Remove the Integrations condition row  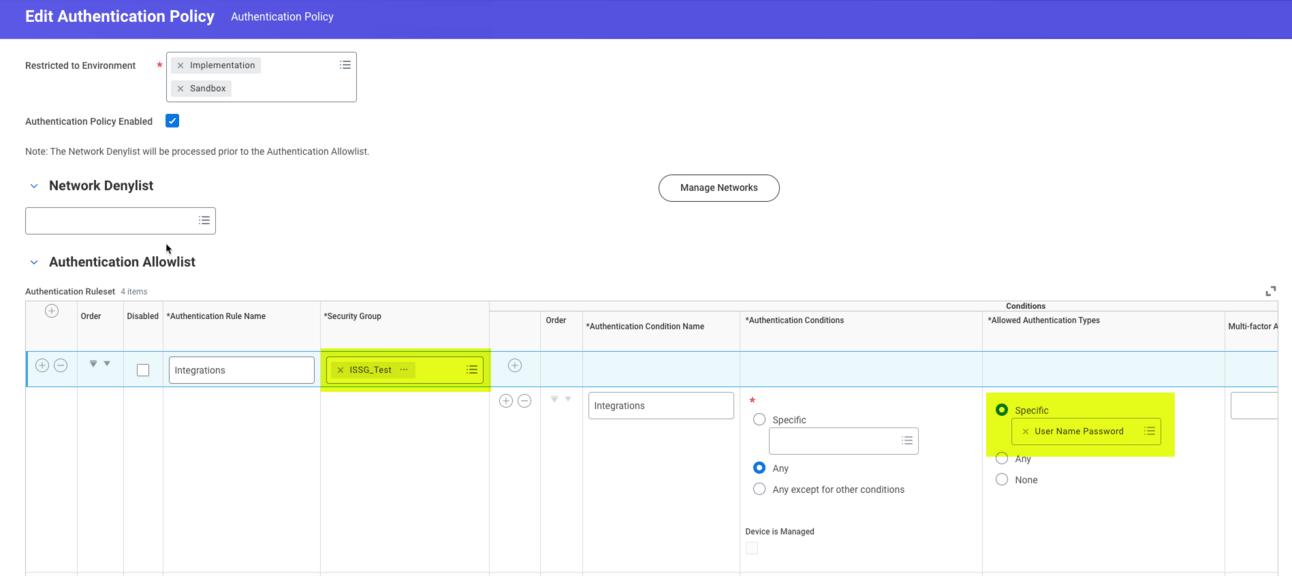pyautogui.click(x=524, y=401)
